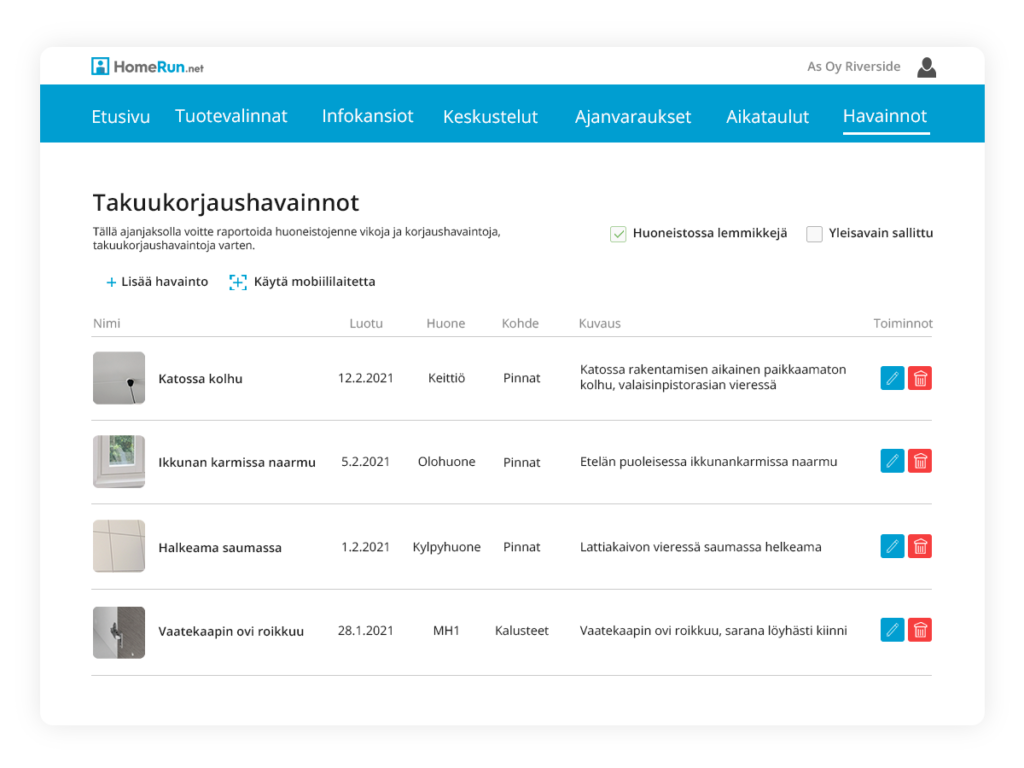1024x768 pixels.
Task: Edit the Halkeama saumassa entry
Action: pos(892,546)
